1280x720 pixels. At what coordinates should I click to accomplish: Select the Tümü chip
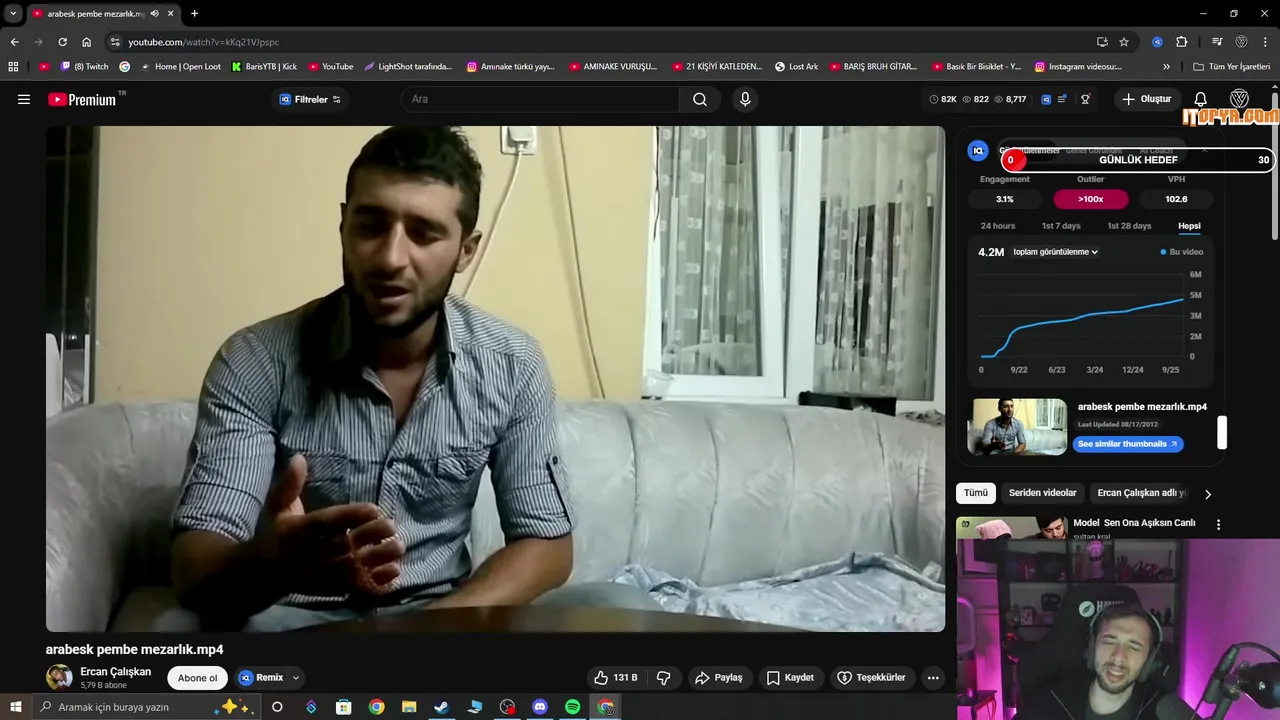pos(976,493)
